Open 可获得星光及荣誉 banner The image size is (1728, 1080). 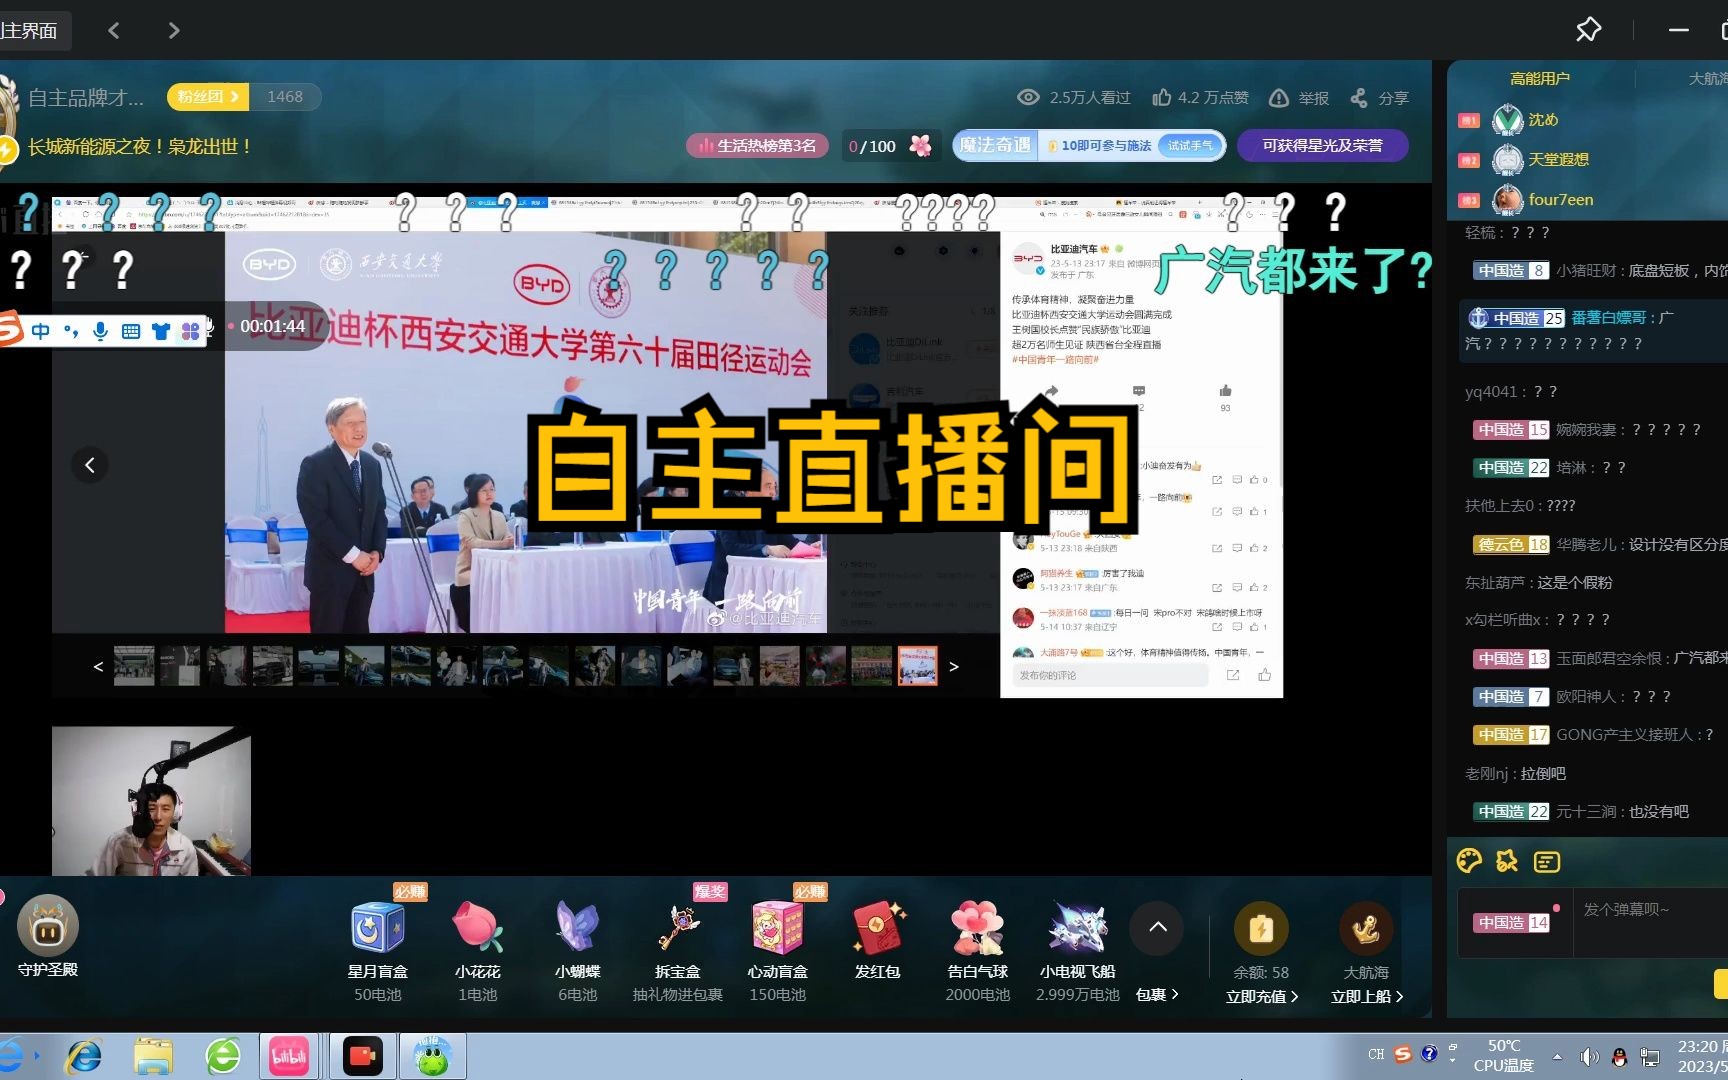(x=1322, y=146)
